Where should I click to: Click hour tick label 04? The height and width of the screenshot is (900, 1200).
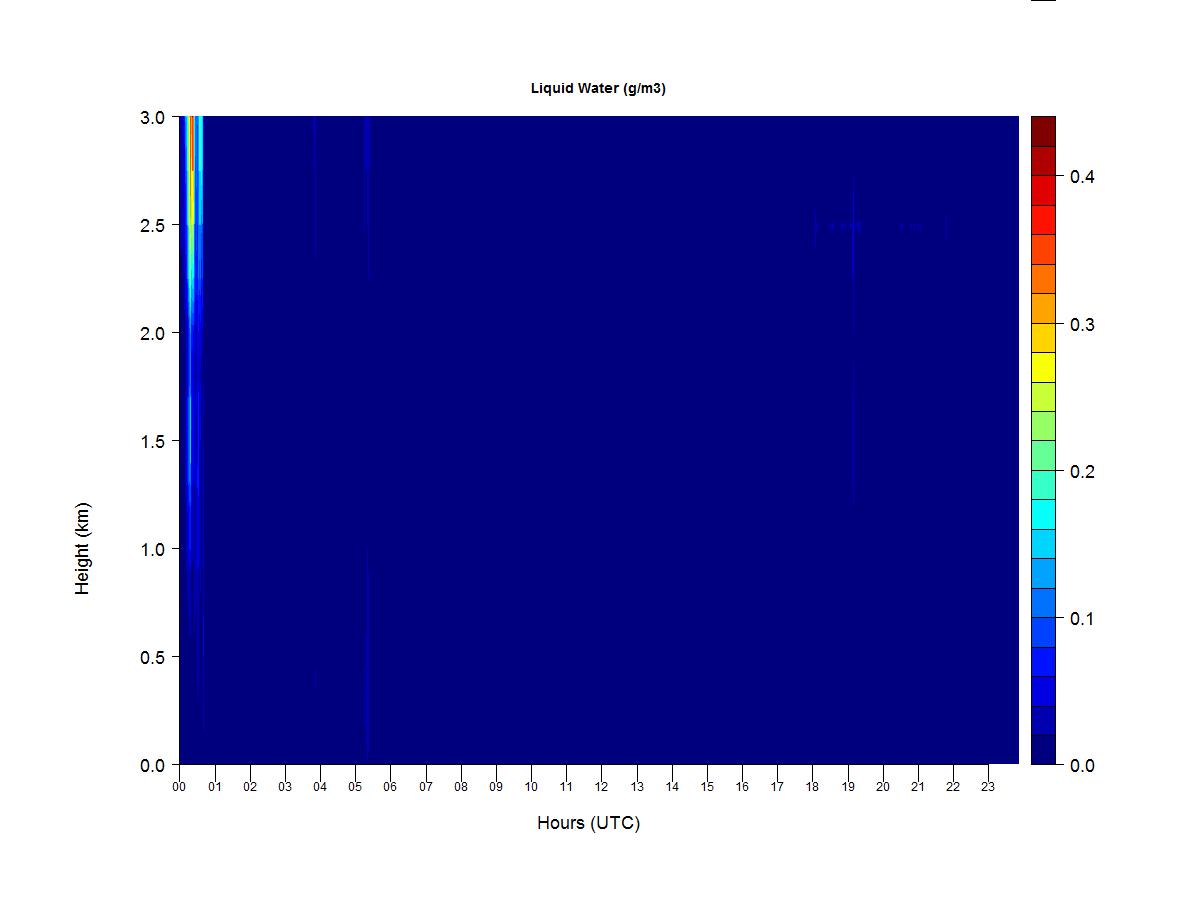tap(320, 787)
